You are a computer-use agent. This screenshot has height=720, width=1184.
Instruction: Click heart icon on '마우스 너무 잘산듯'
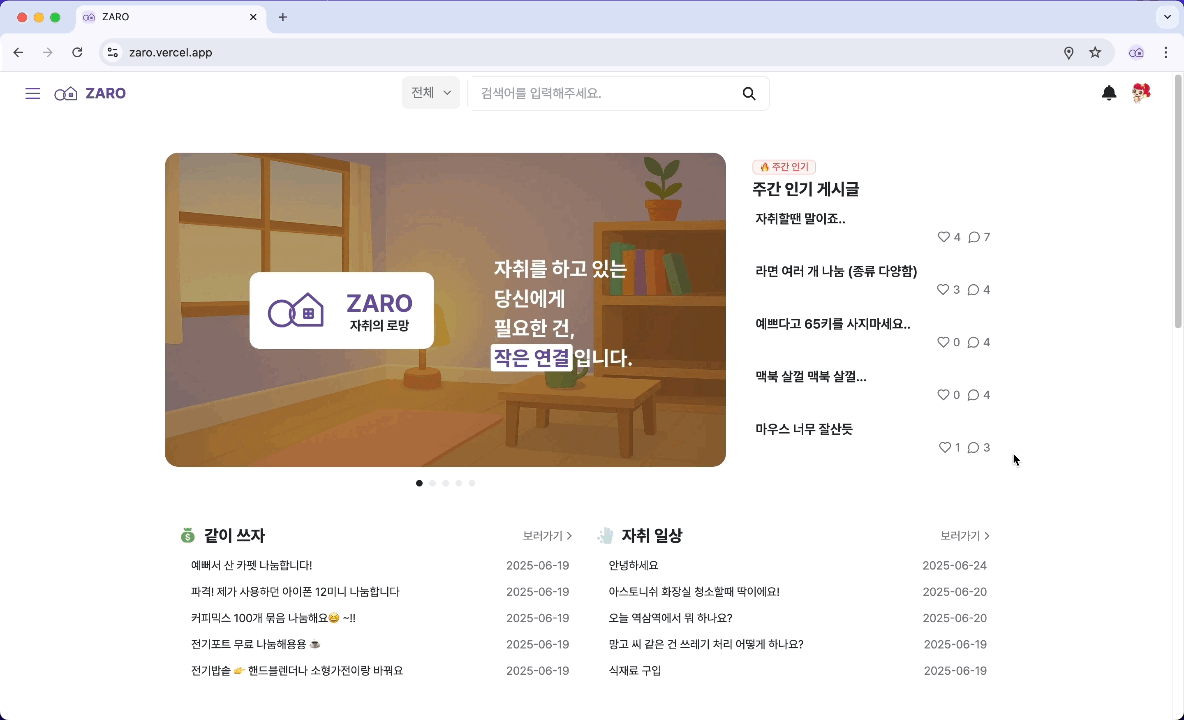944,448
